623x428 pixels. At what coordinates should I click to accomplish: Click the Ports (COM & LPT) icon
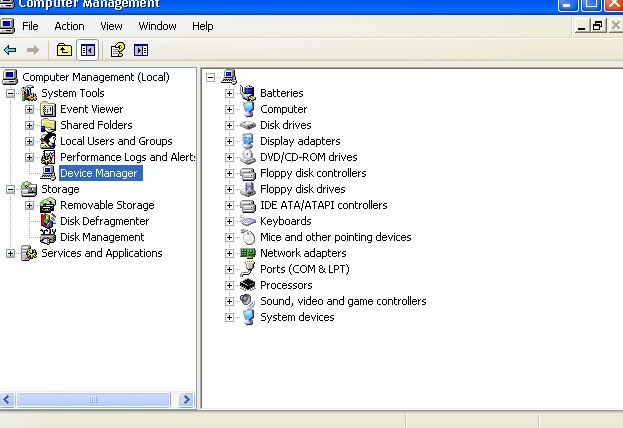click(248, 269)
